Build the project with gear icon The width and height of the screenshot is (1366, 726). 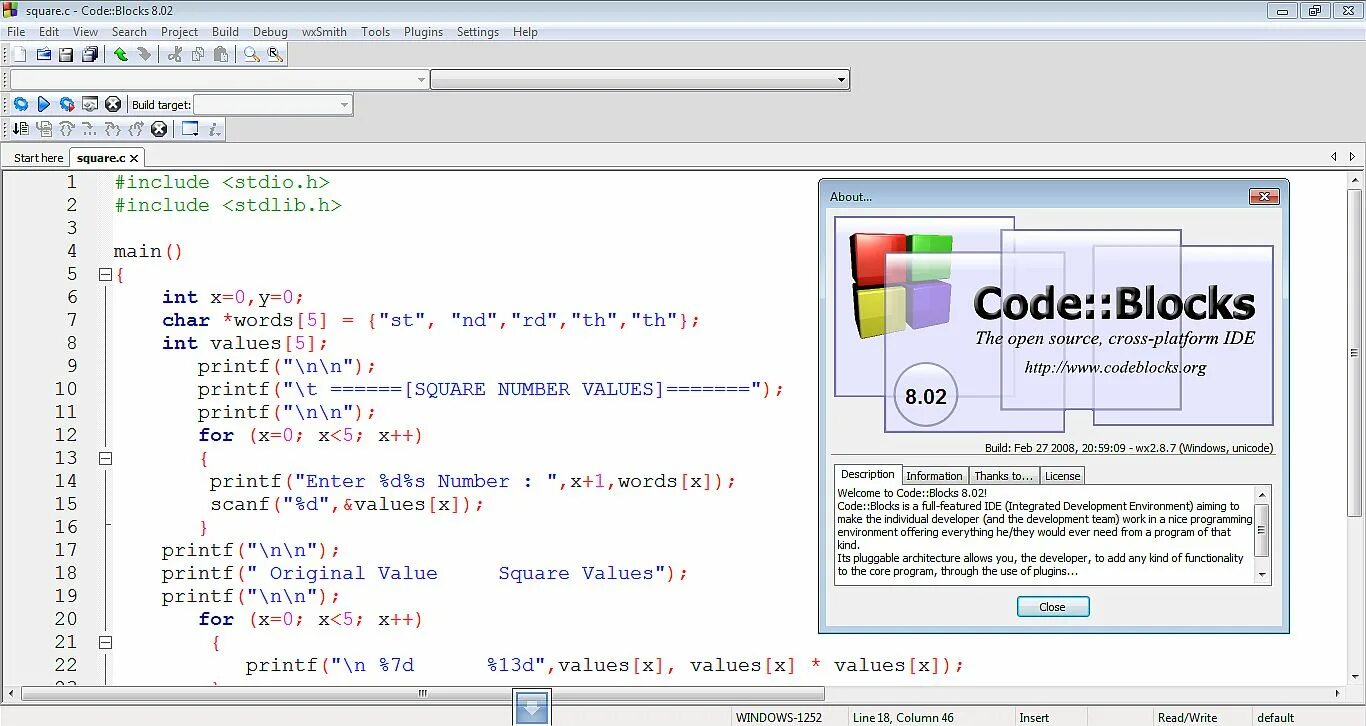click(x=20, y=104)
